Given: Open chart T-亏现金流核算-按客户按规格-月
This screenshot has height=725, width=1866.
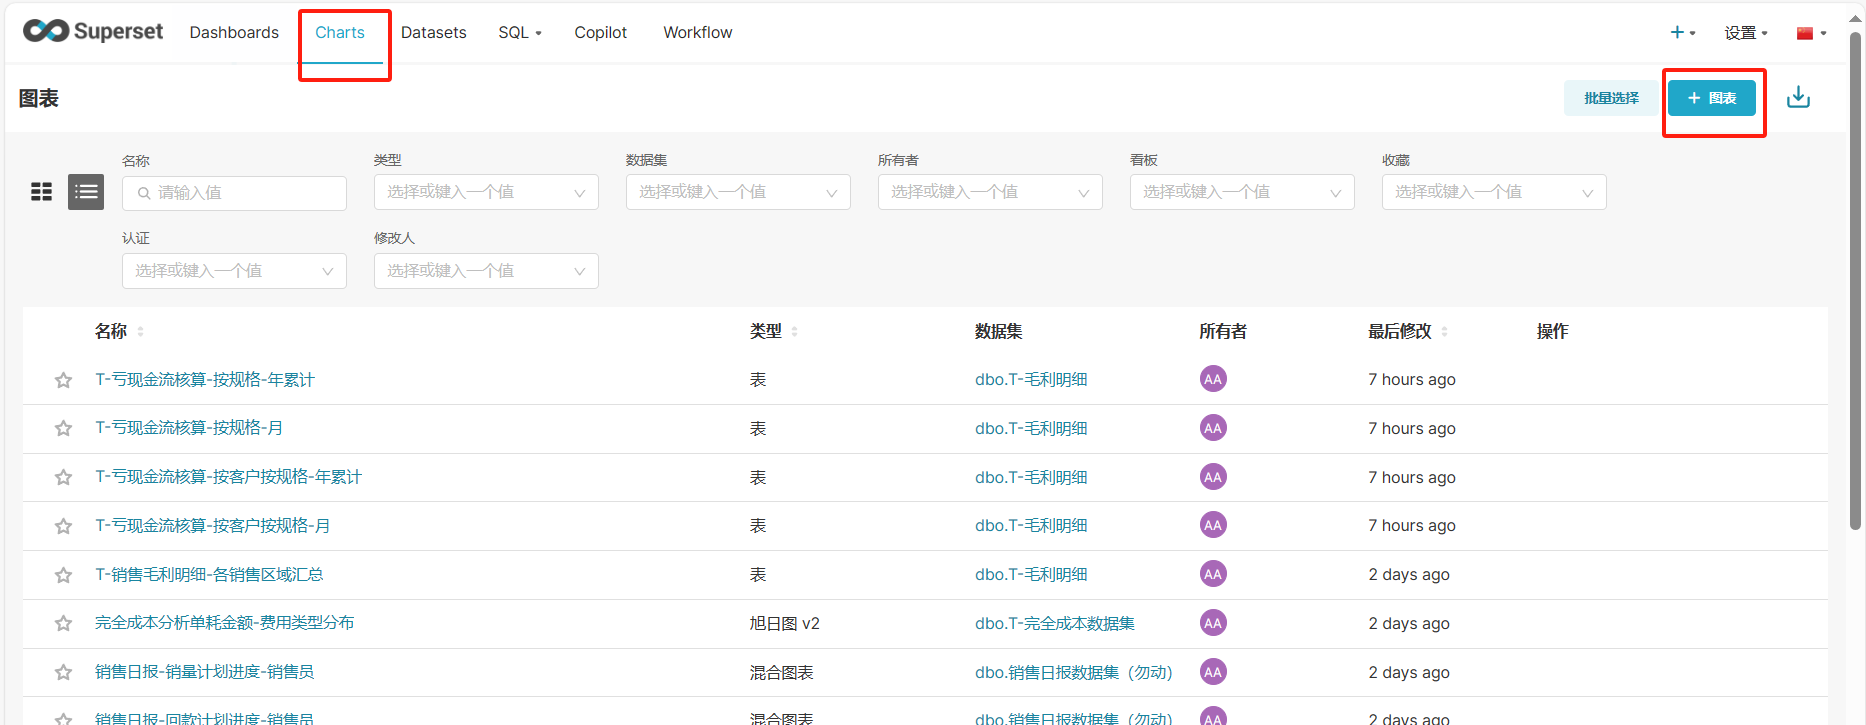Looking at the screenshot, I should coord(212,526).
